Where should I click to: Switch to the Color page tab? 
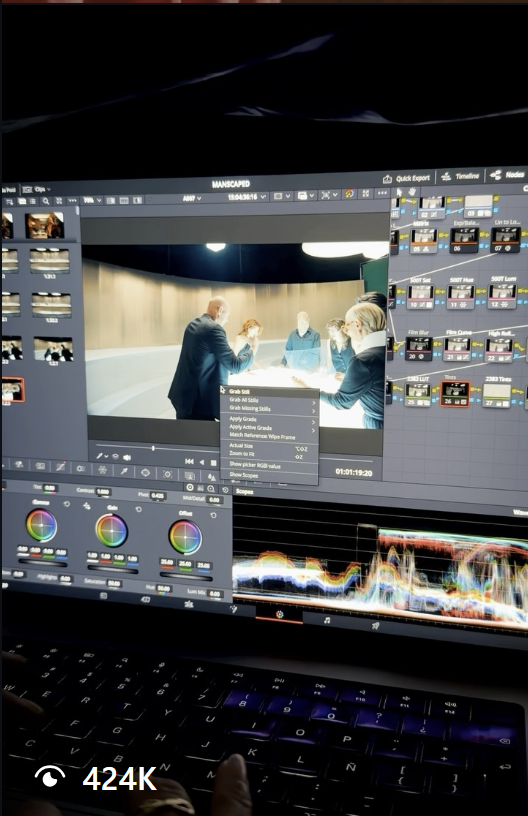[x=279, y=615]
